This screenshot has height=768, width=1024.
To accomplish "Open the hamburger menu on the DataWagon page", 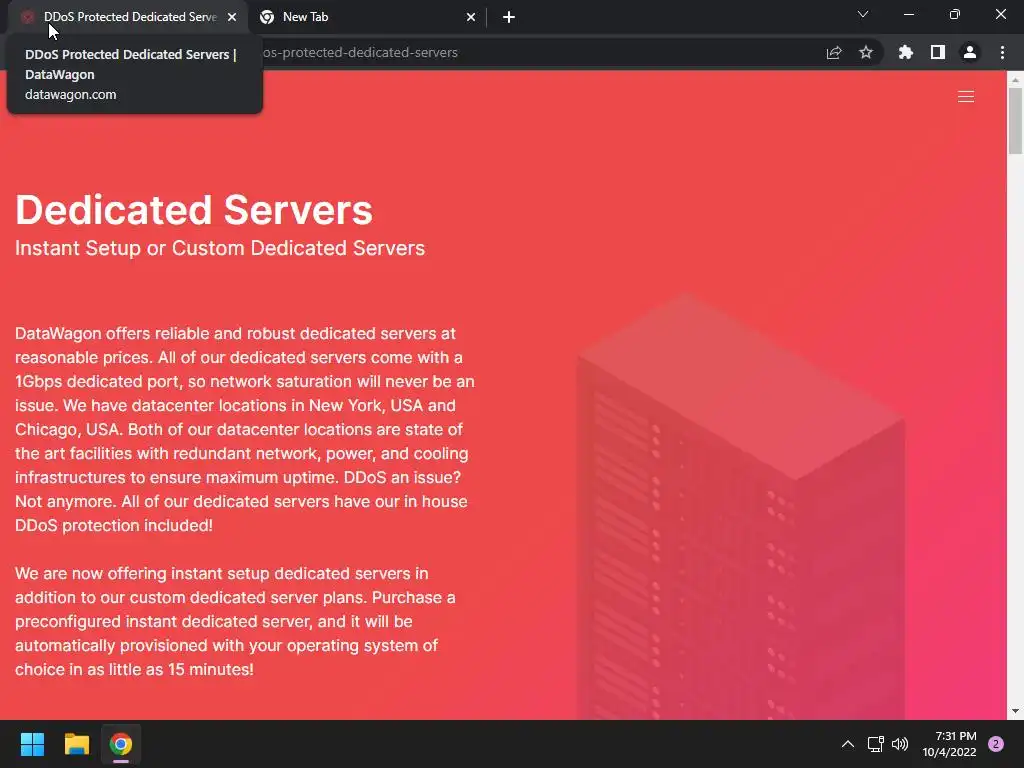I will click(x=965, y=97).
